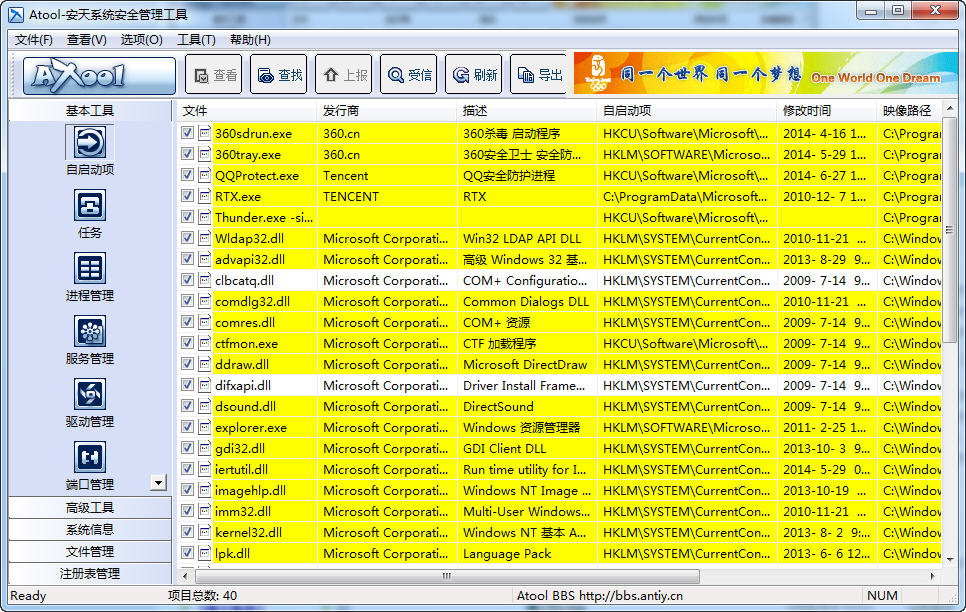The image size is (966, 612).
Task: Select the dsound.dll file name
Action: (245, 407)
